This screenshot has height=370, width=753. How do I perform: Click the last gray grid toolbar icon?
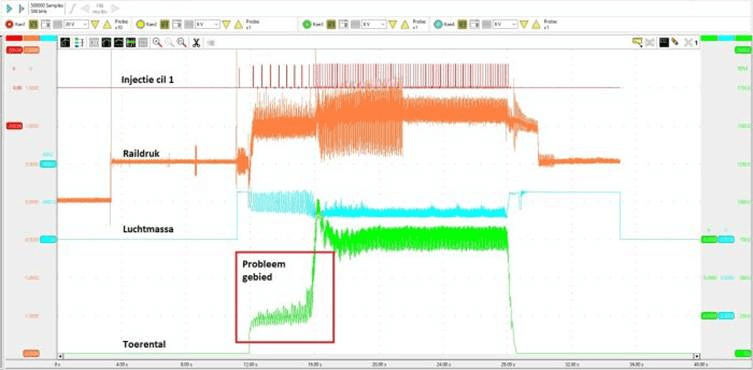(x=143, y=43)
